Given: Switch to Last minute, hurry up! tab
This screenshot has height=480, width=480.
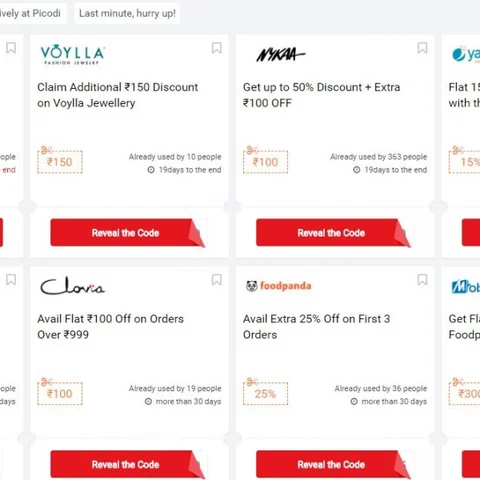Looking at the screenshot, I should coord(127,13).
